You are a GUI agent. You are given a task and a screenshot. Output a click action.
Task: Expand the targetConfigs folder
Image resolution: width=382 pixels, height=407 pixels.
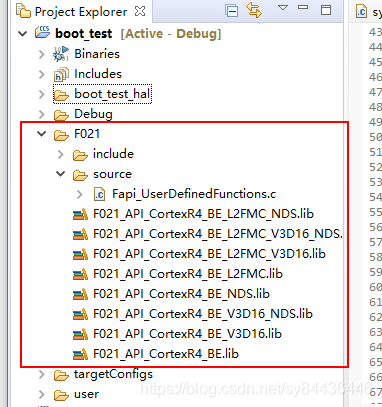tap(42, 374)
